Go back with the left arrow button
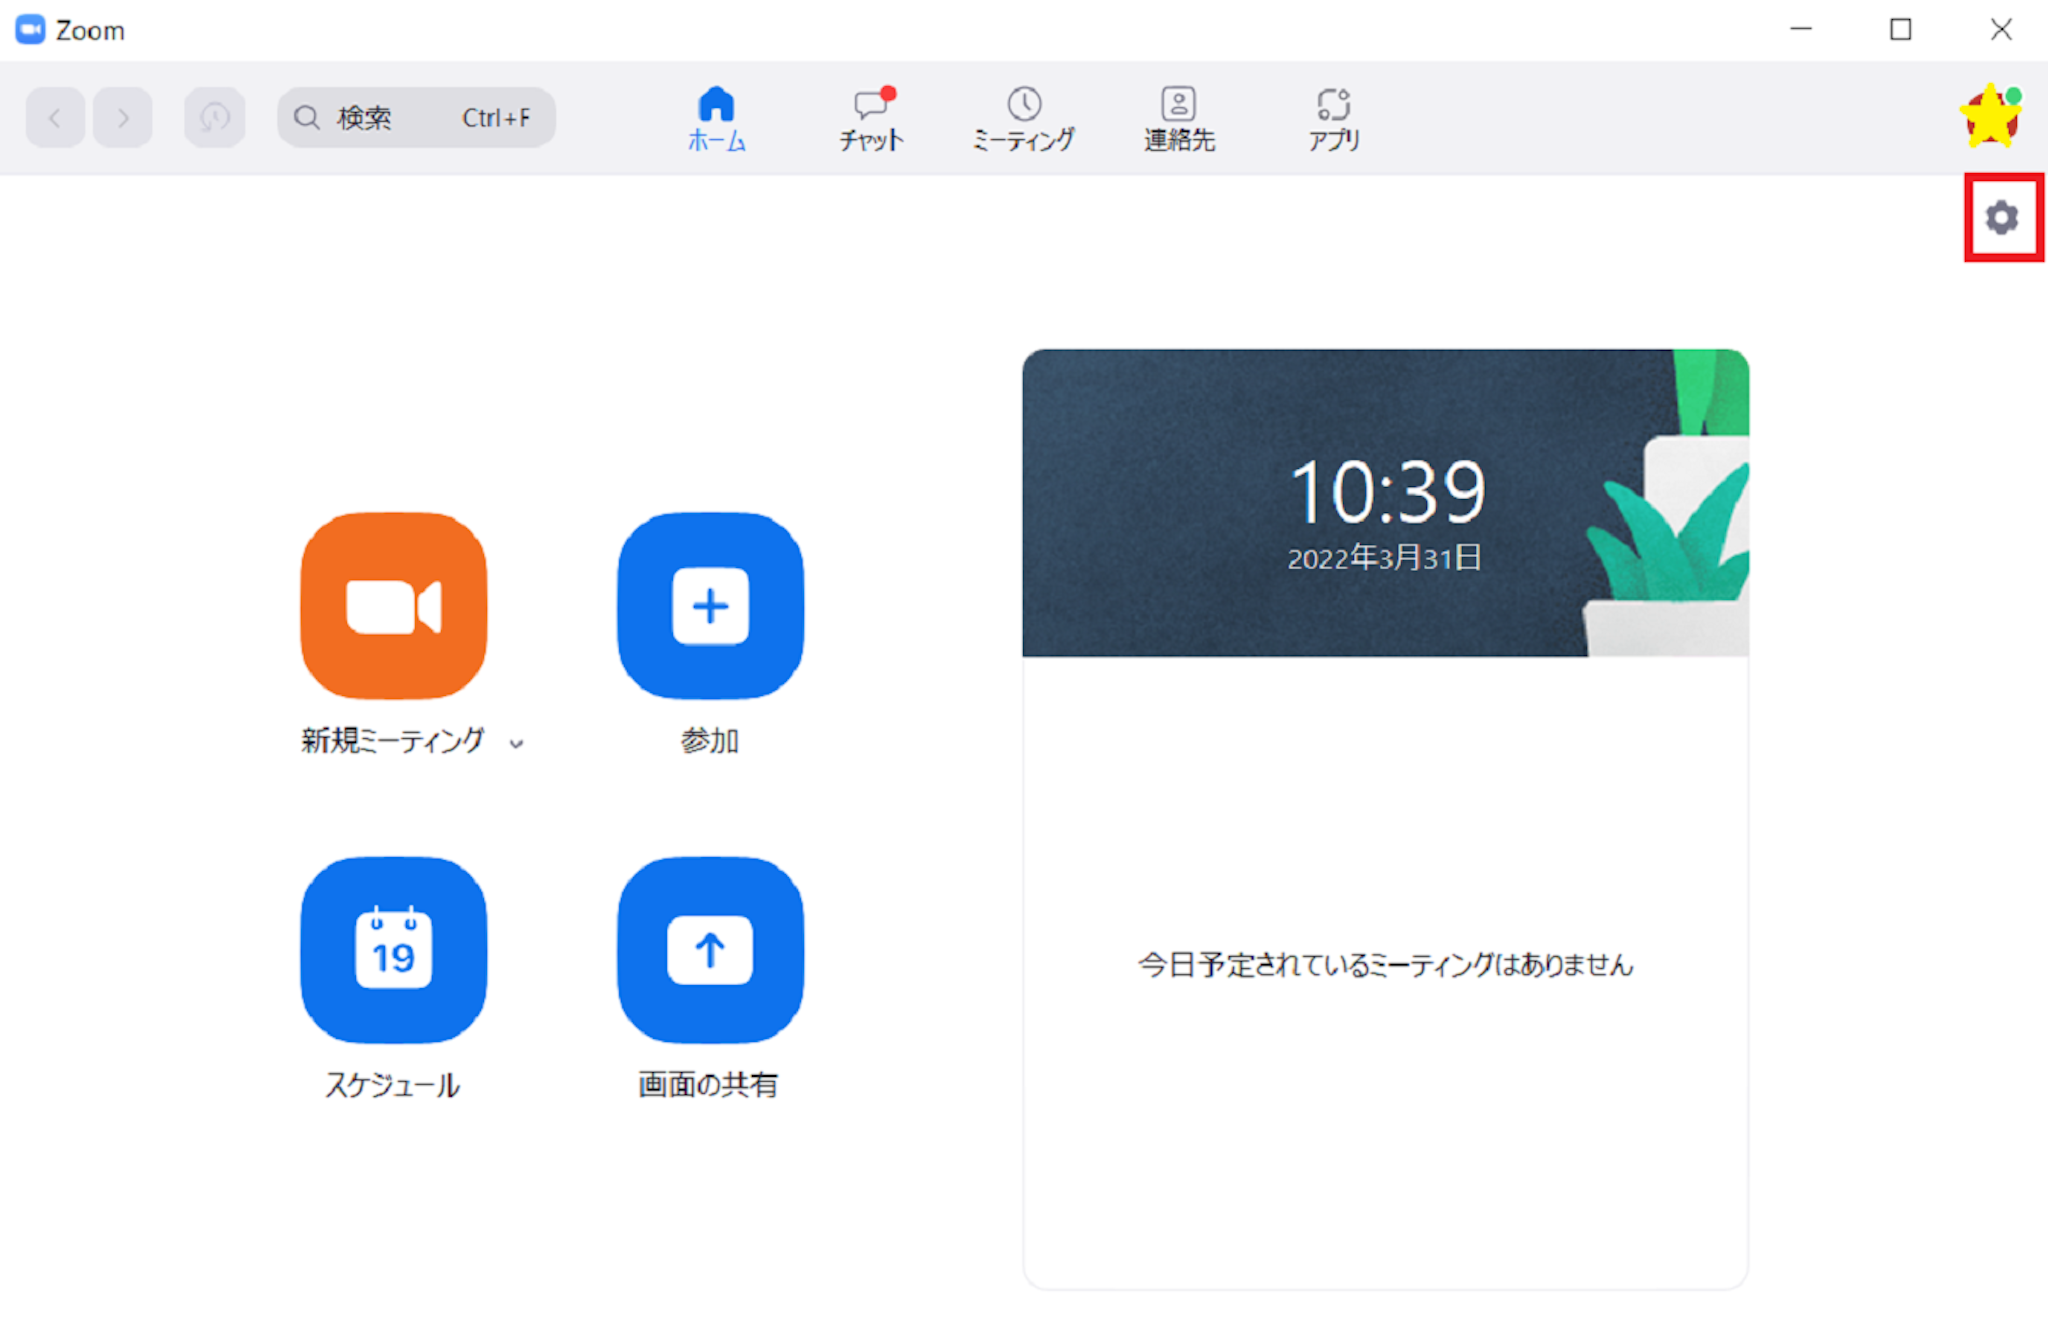The height and width of the screenshot is (1332, 2048). (55, 118)
